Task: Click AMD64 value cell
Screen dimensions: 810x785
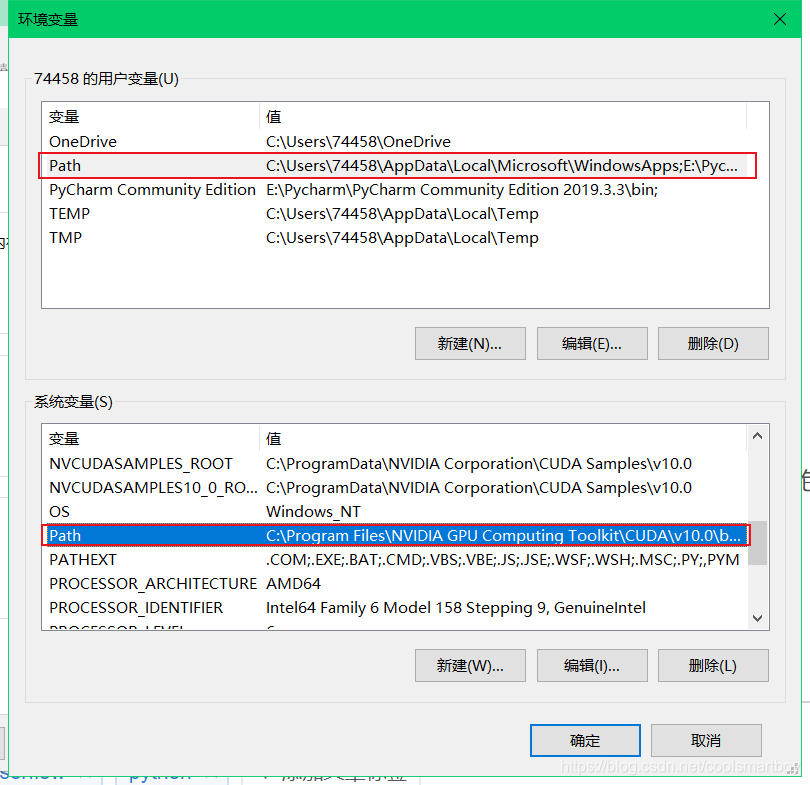Action: [293, 584]
